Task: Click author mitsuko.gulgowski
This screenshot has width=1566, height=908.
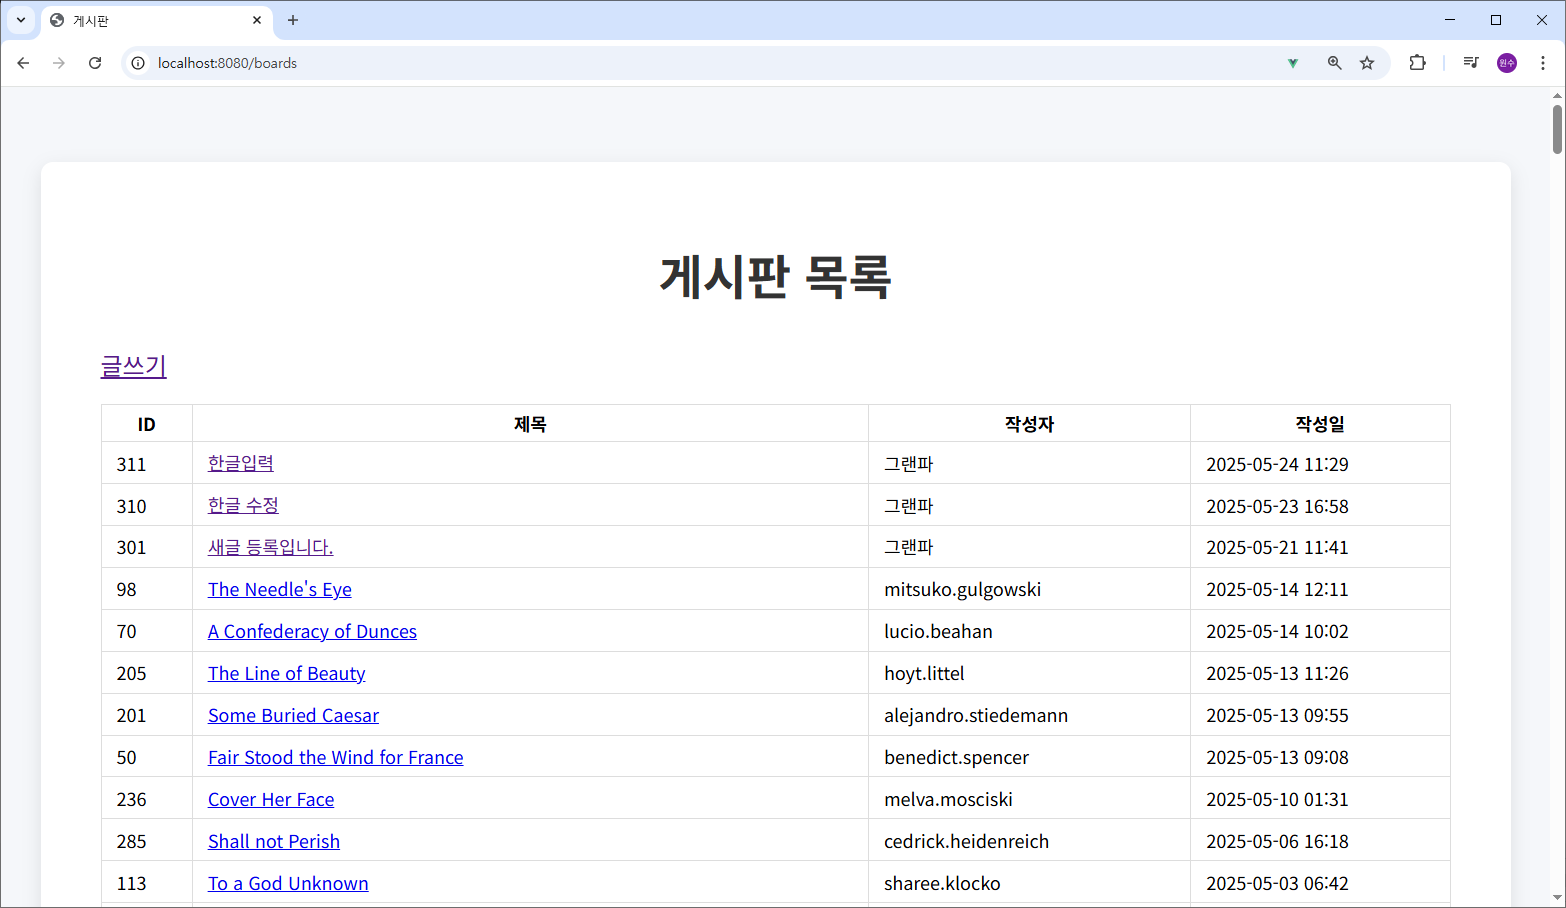Action: [962, 589]
